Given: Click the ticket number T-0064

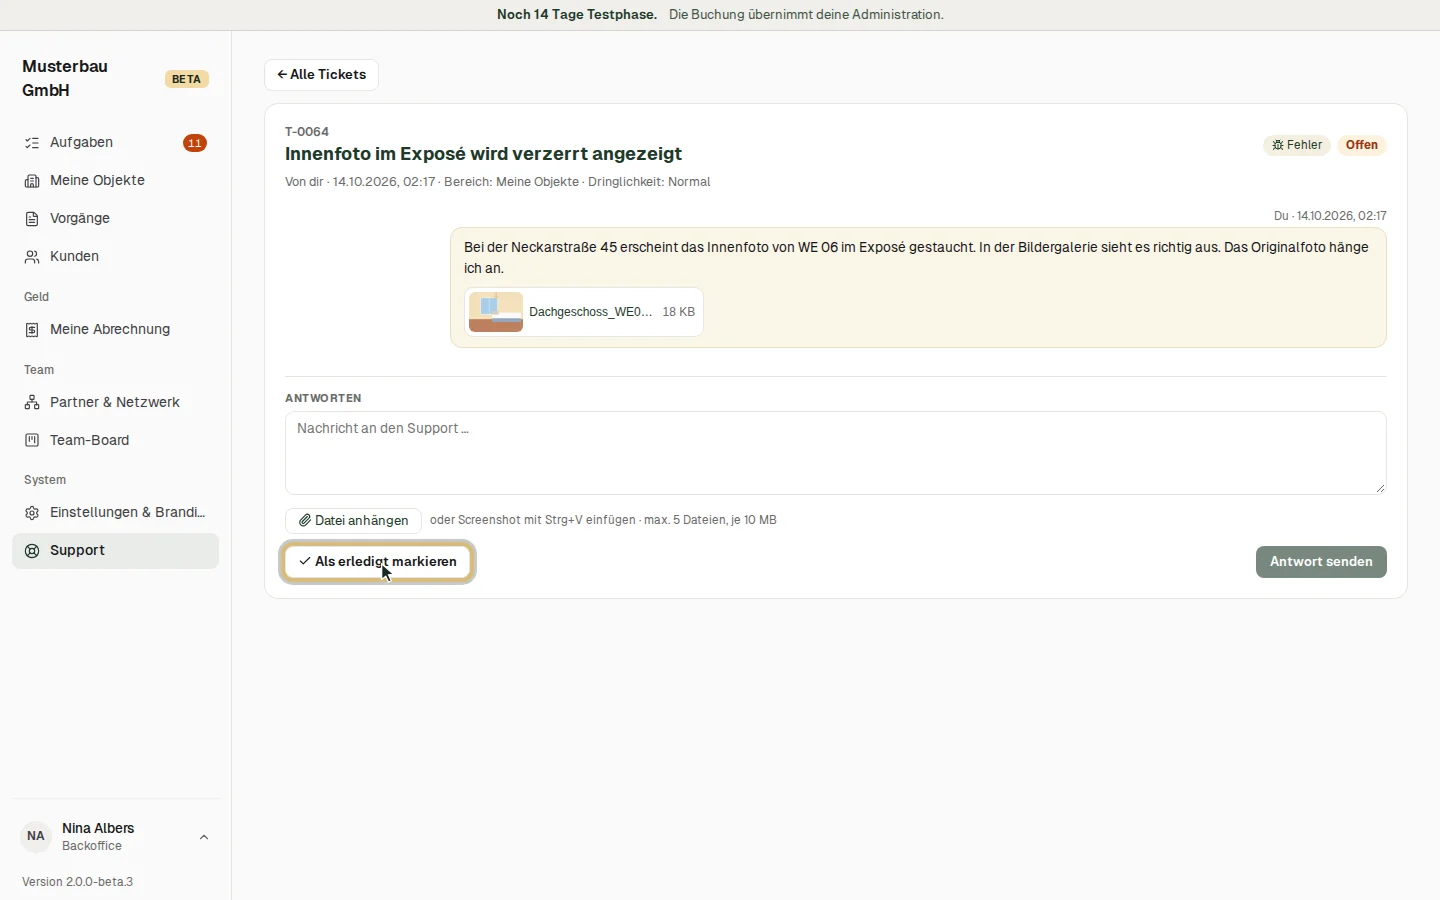Looking at the screenshot, I should click(x=307, y=132).
